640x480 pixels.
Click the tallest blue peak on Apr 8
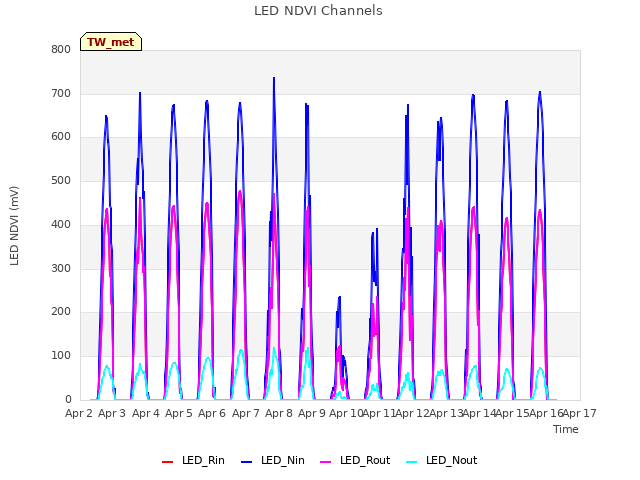tap(274, 78)
